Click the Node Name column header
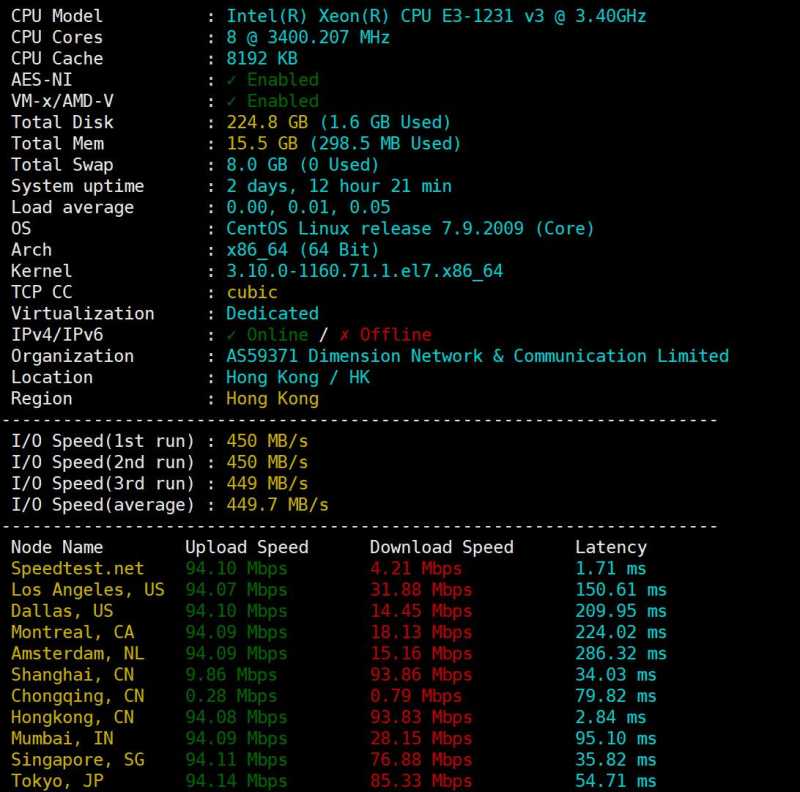Viewport: 800px width, 792px height. point(57,548)
